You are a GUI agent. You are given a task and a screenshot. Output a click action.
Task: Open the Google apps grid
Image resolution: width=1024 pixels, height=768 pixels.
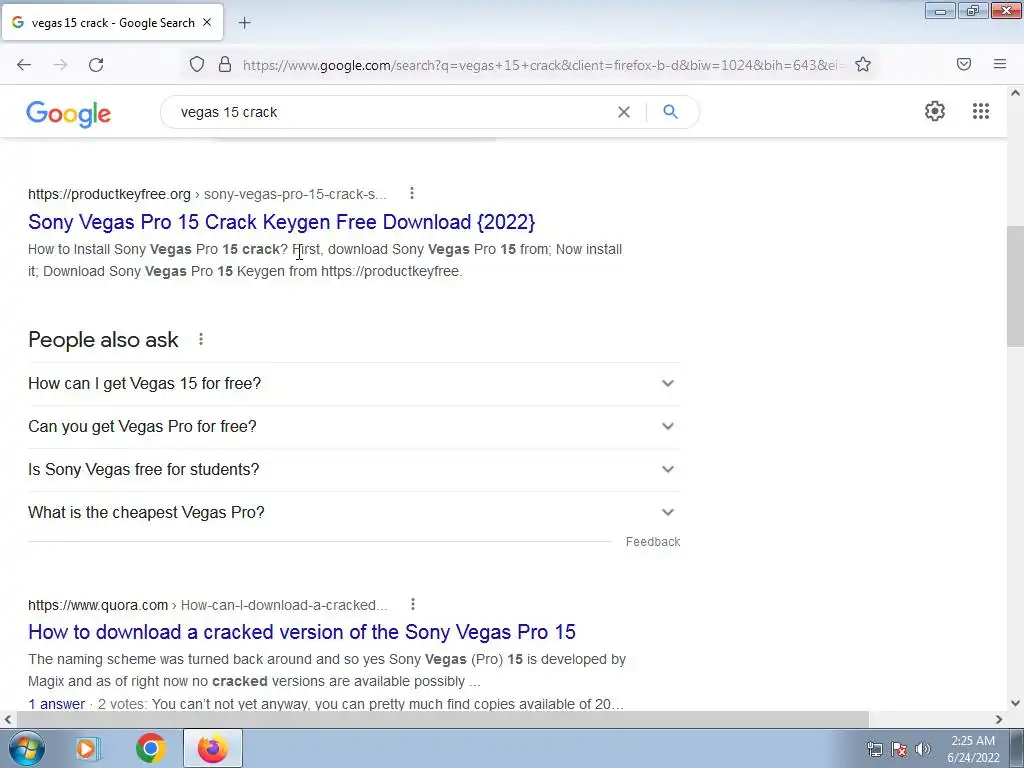pyautogui.click(x=981, y=111)
